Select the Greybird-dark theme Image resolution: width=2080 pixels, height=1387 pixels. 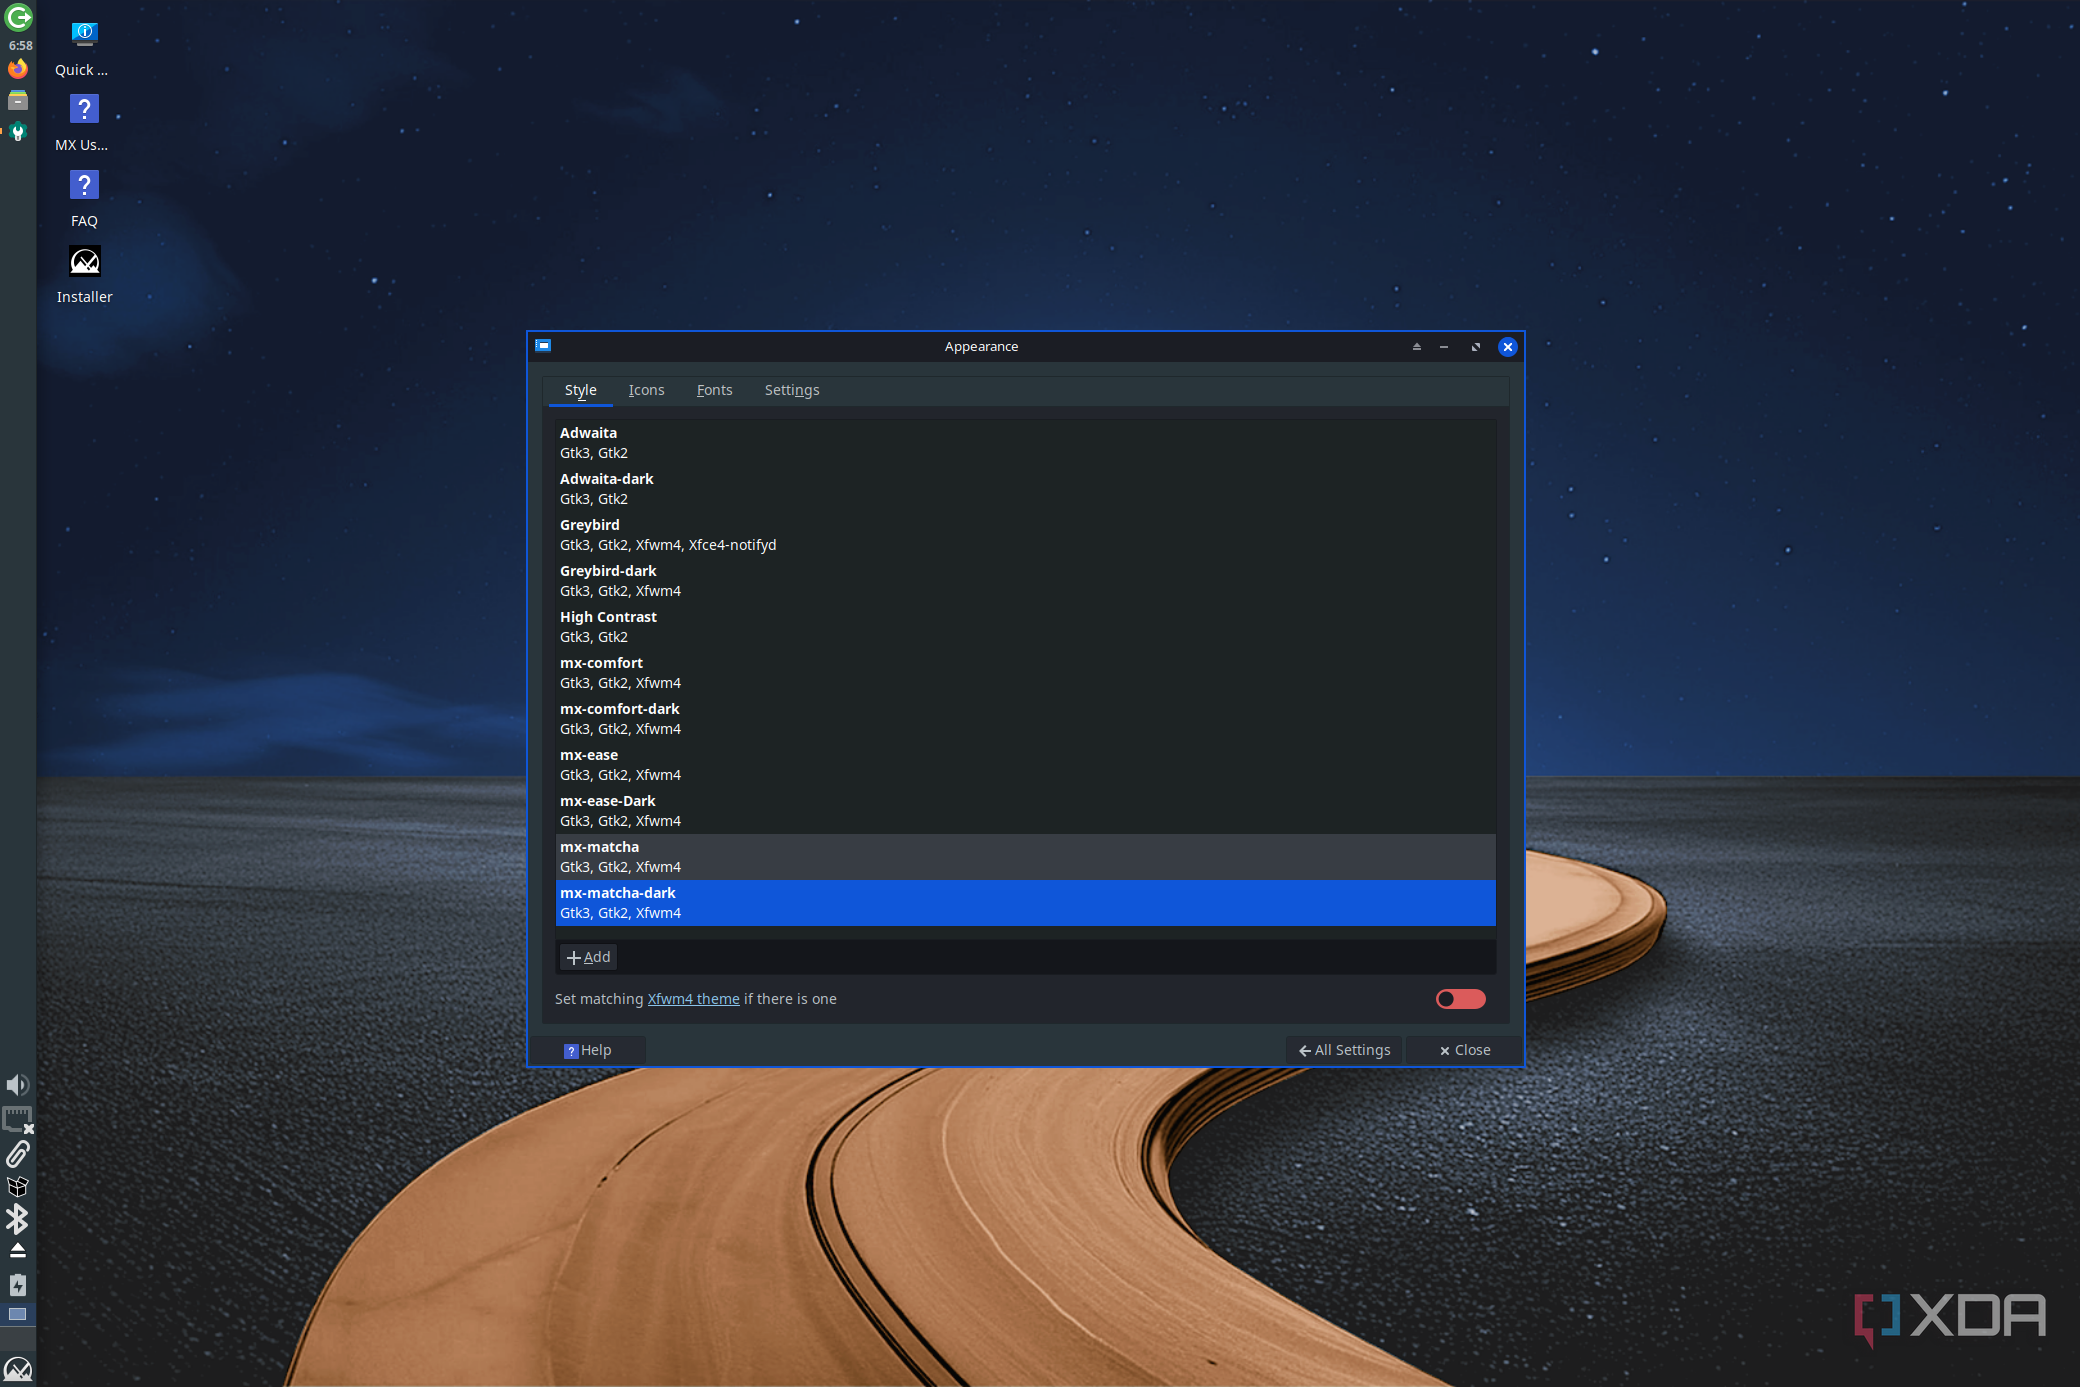pyautogui.click(x=1025, y=581)
